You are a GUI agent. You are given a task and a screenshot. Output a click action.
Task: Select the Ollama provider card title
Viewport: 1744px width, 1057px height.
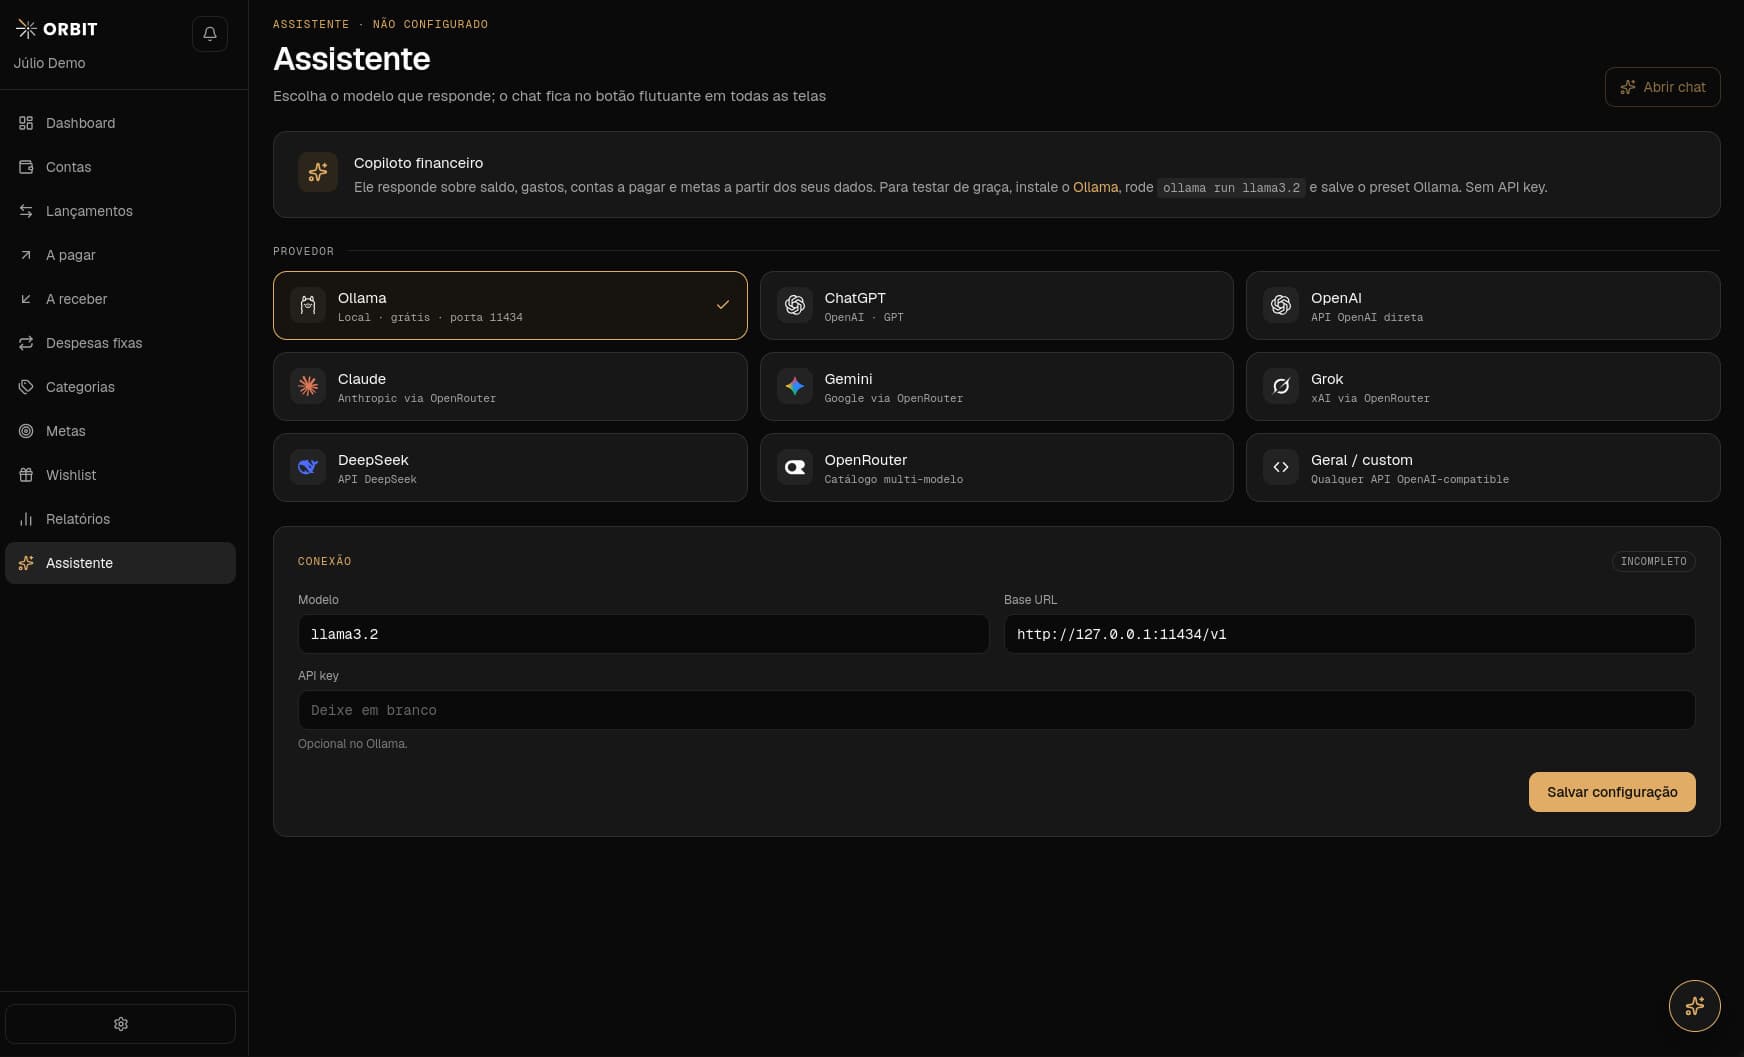coord(362,298)
